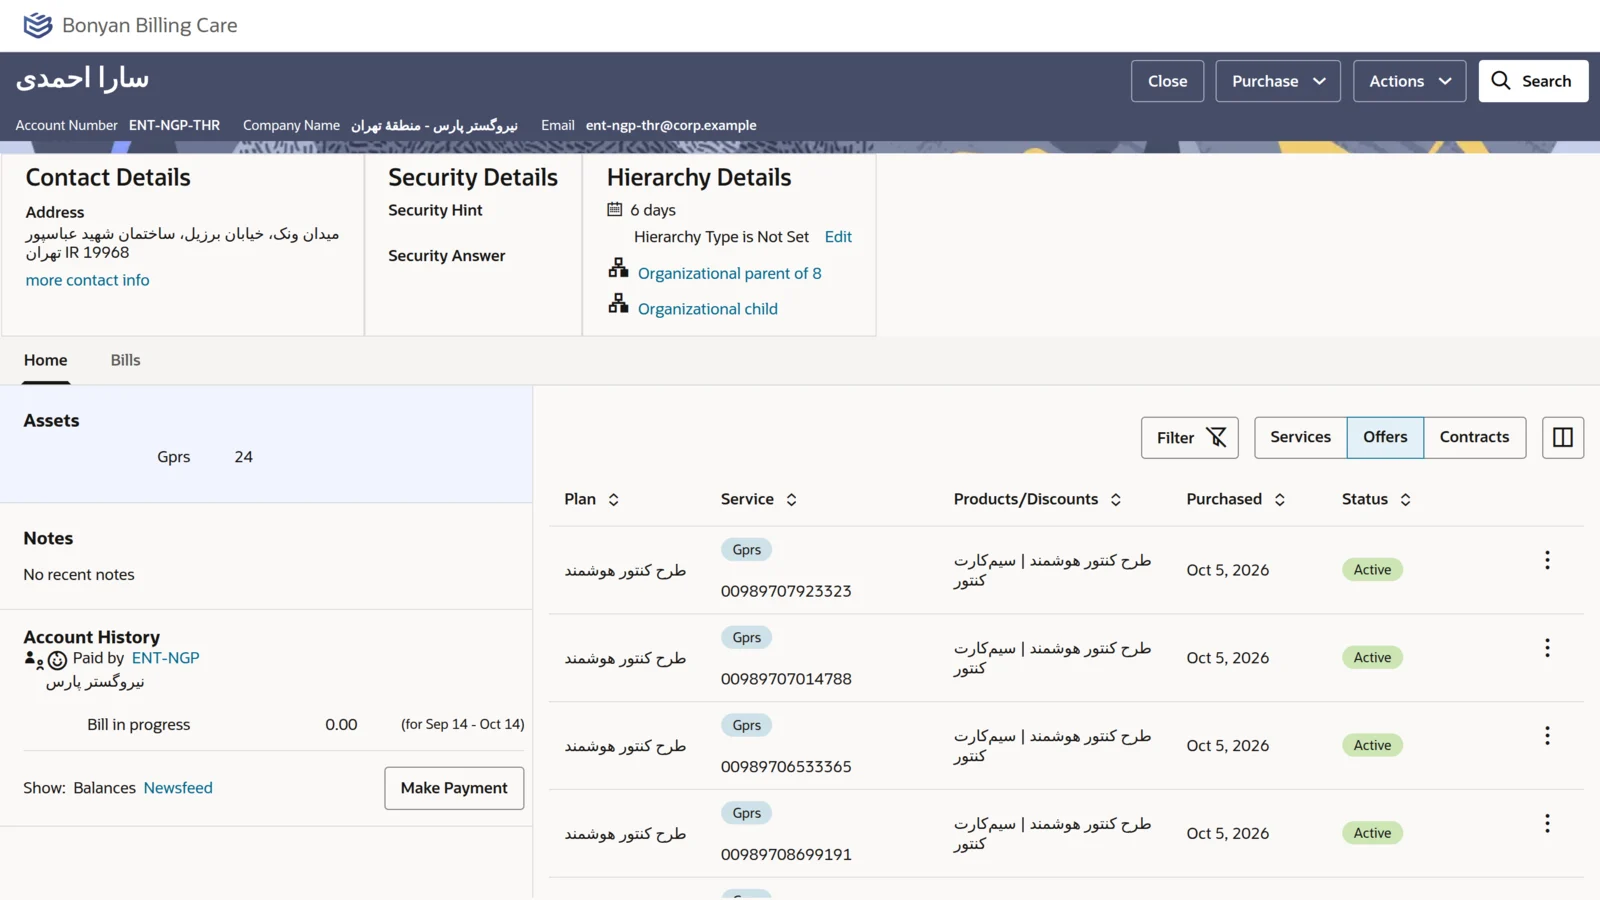The width and height of the screenshot is (1600, 900).
Task: Sort by Status column arrows
Action: [1405, 500]
